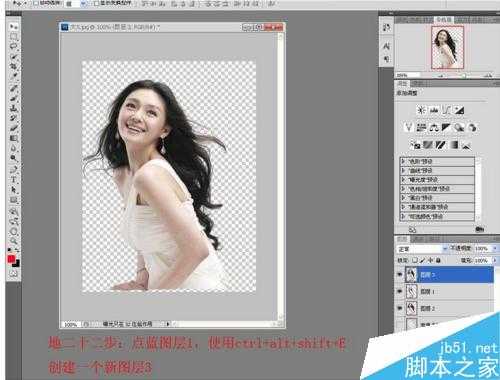This screenshot has height=380, width=500.
Task: Toggle the lock transparent pixels option
Action: point(415,260)
